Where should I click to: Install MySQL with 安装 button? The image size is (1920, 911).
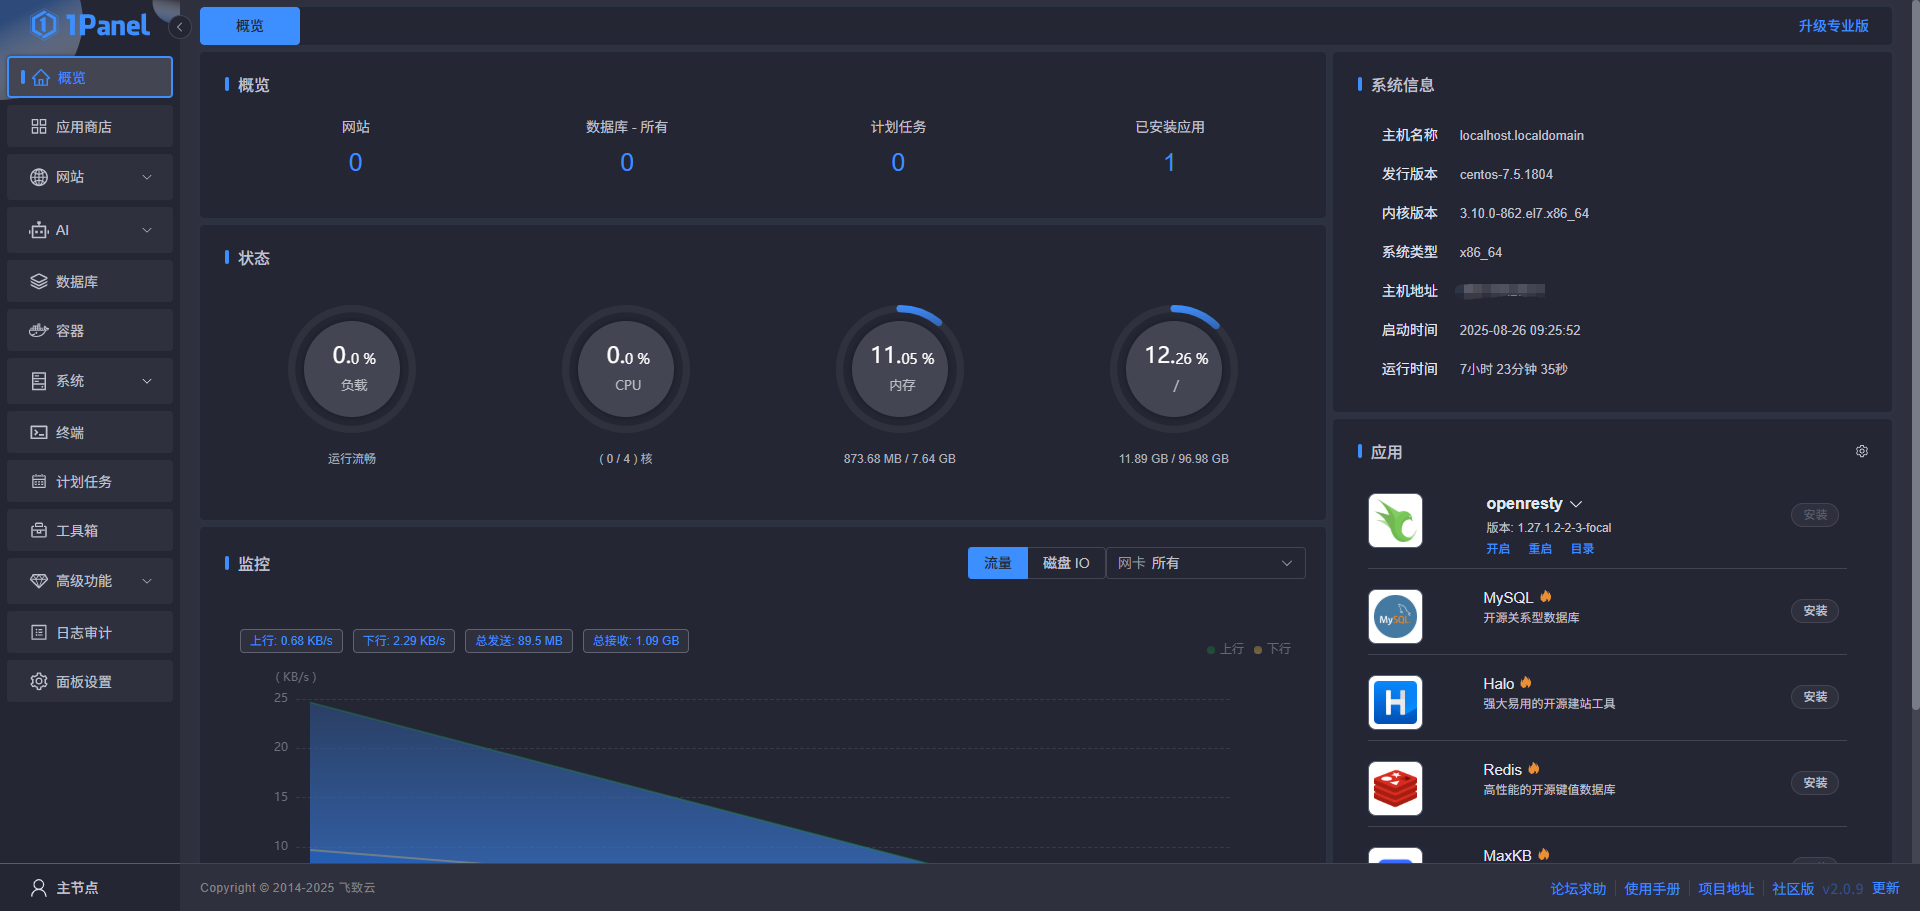coord(1815,611)
